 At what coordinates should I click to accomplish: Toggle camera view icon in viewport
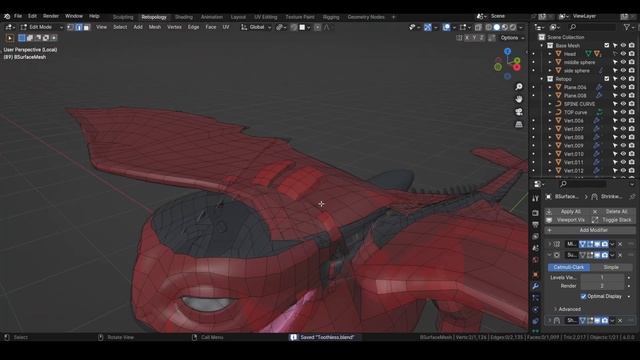tap(519, 112)
